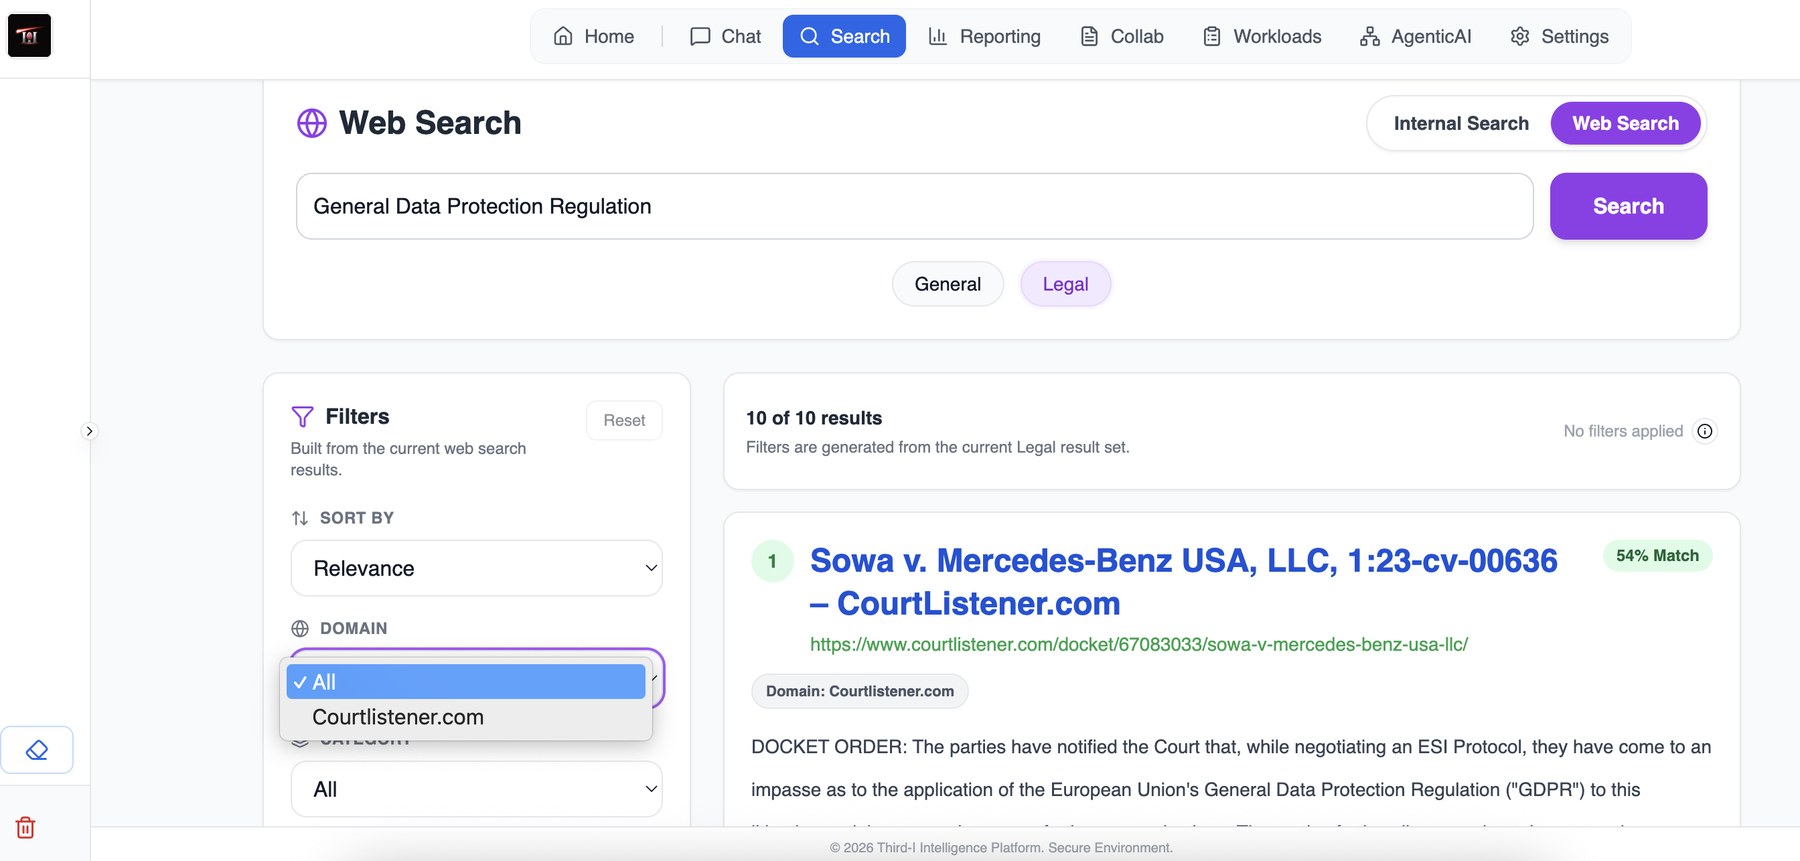Click the globe icon beside Web Search heading
The height and width of the screenshot is (861, 1800).
coord(312,123)
